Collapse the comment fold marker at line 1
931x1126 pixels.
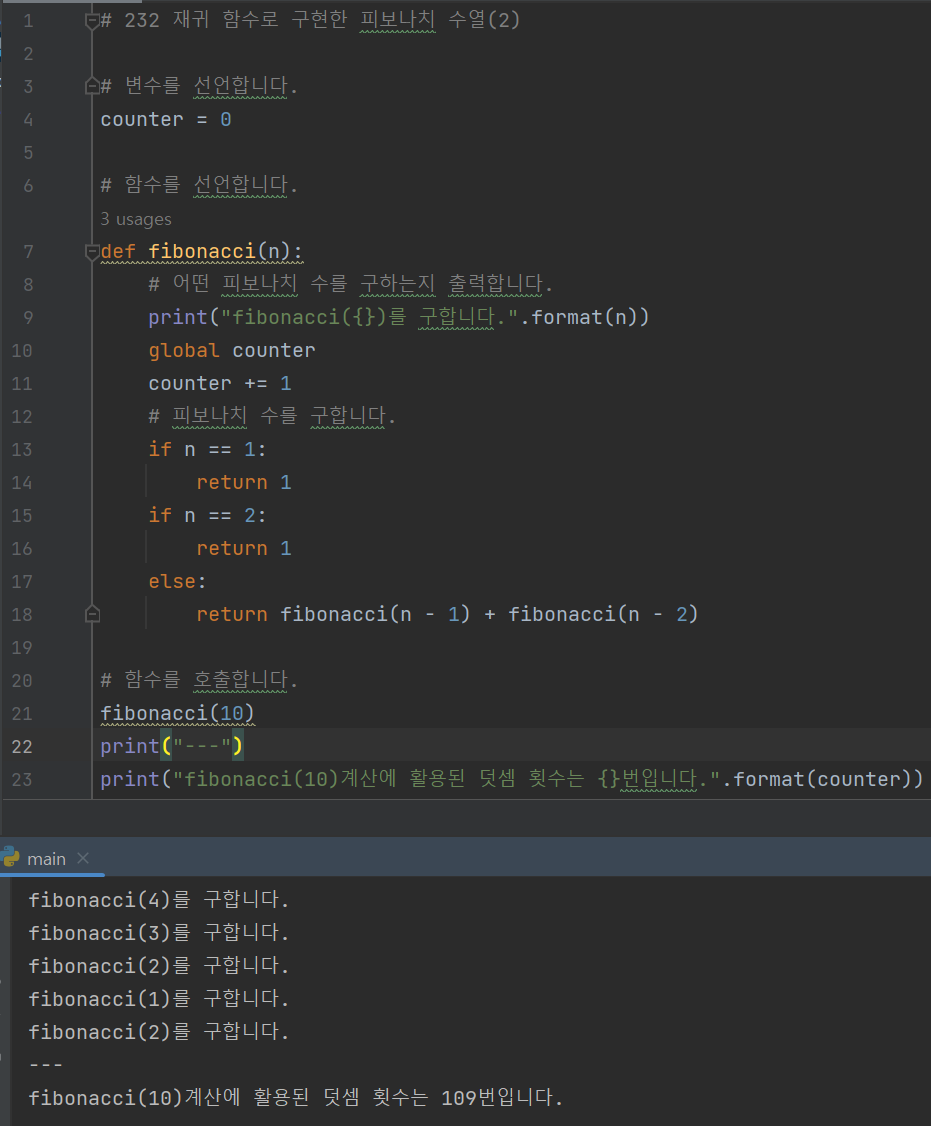click(x=92, y=21)
